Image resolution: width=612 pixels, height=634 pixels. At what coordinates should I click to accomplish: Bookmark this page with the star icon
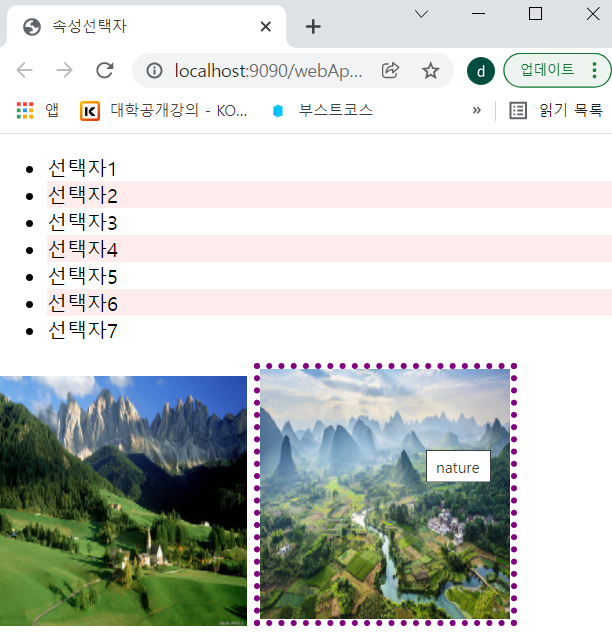point(431,71)
